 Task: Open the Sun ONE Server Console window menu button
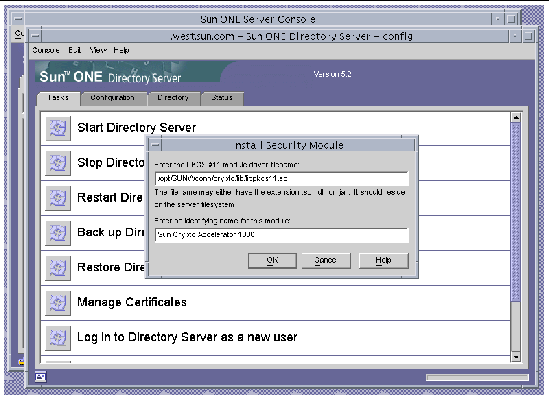tap(18, 19)
